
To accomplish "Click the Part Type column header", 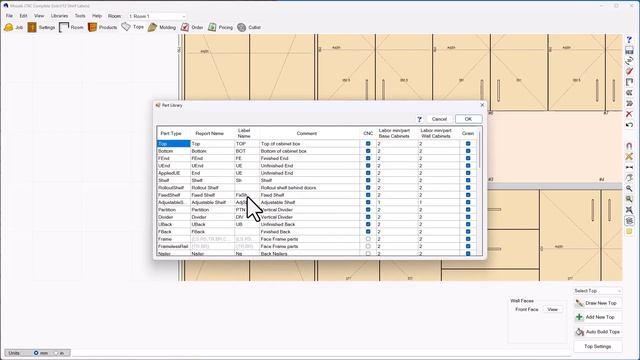I will 171,133.
